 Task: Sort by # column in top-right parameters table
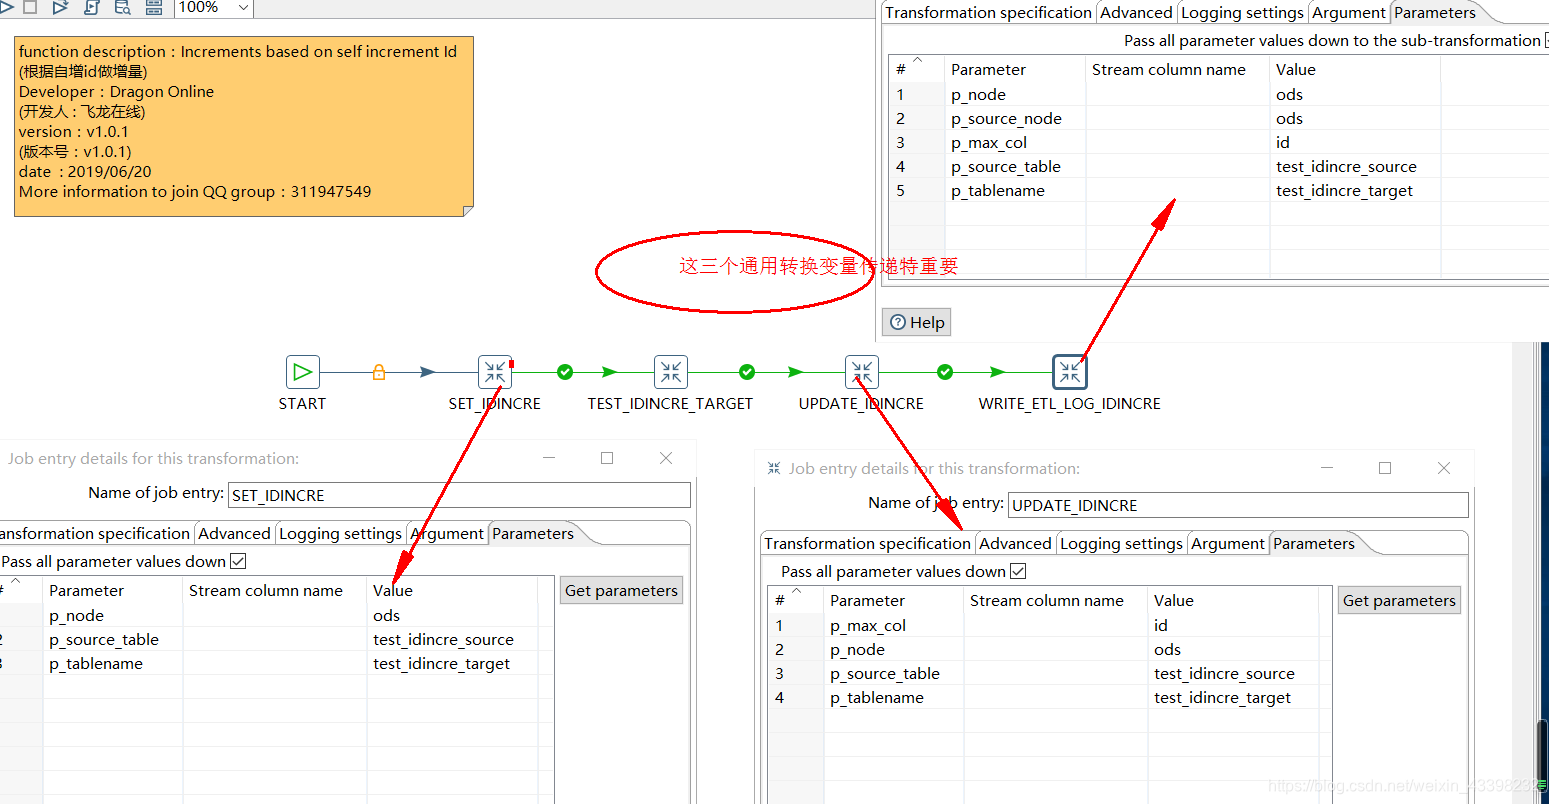tap(915, 69)
